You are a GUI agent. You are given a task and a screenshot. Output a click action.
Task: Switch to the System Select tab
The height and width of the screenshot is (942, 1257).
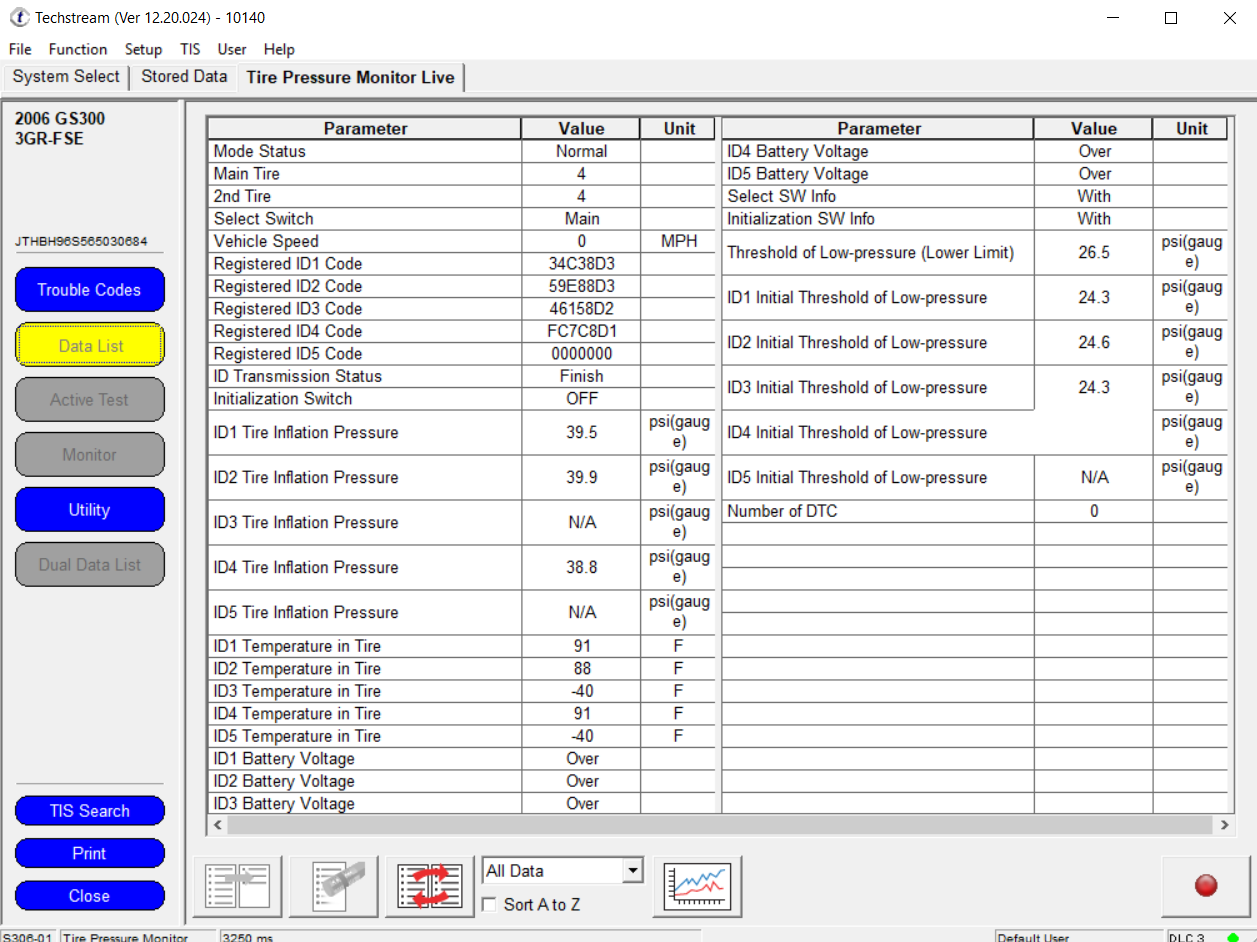point(66,77)
